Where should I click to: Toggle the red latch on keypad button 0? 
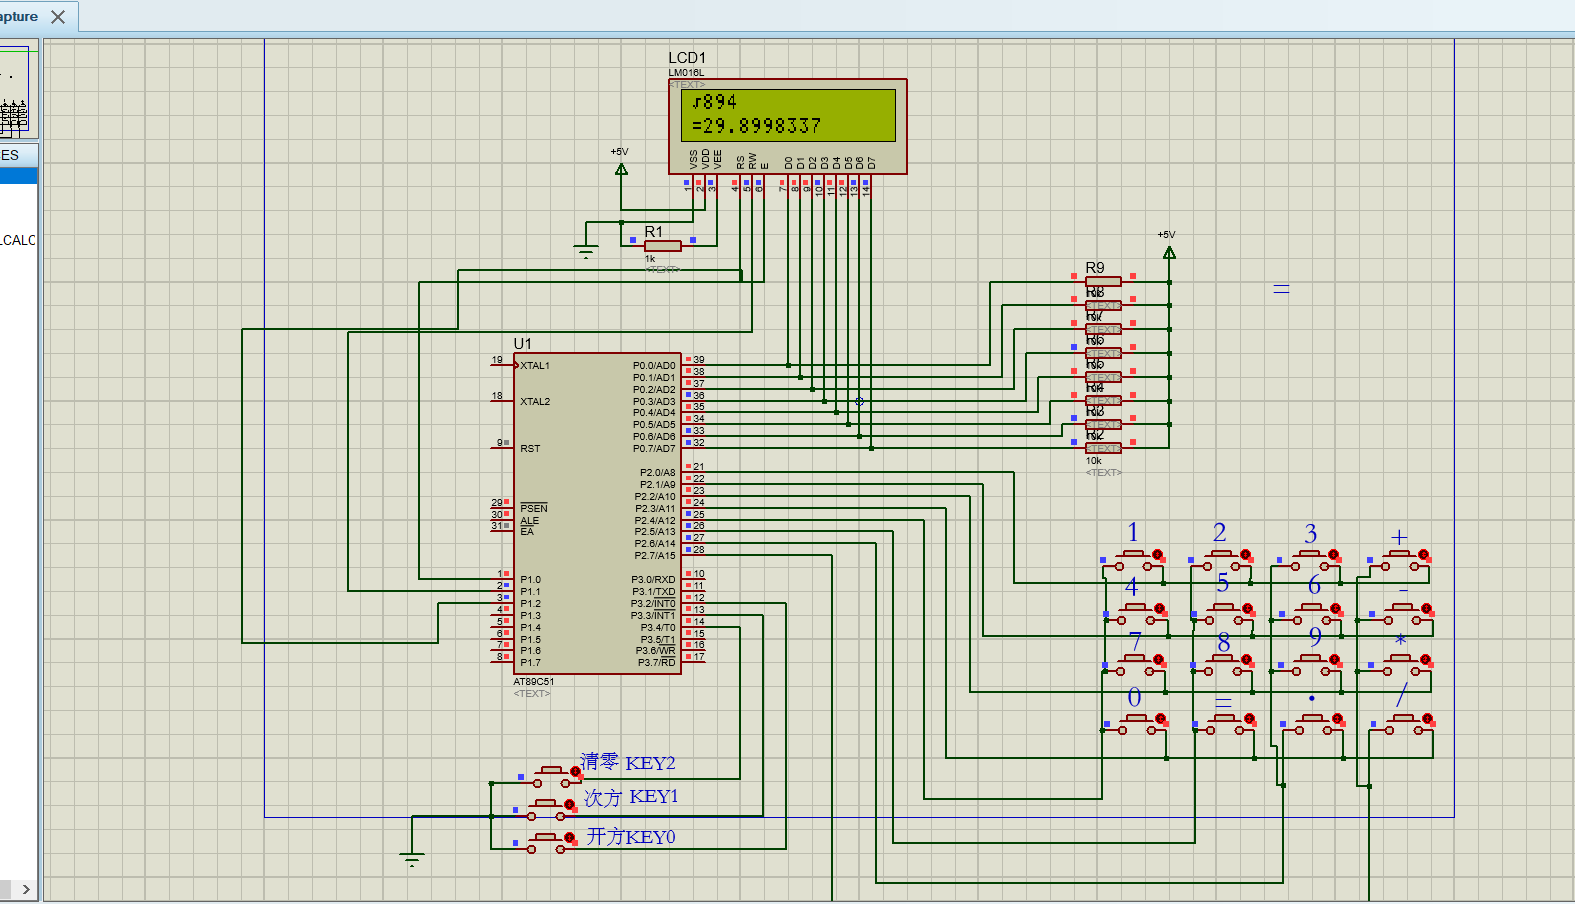pyautogui.click(x=1160, y=719)
